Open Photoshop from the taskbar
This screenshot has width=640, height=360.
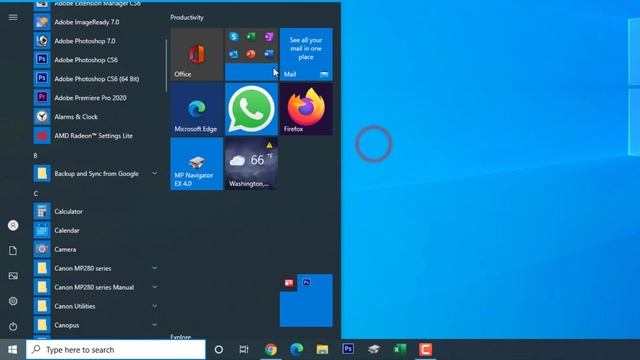point(348,349)
